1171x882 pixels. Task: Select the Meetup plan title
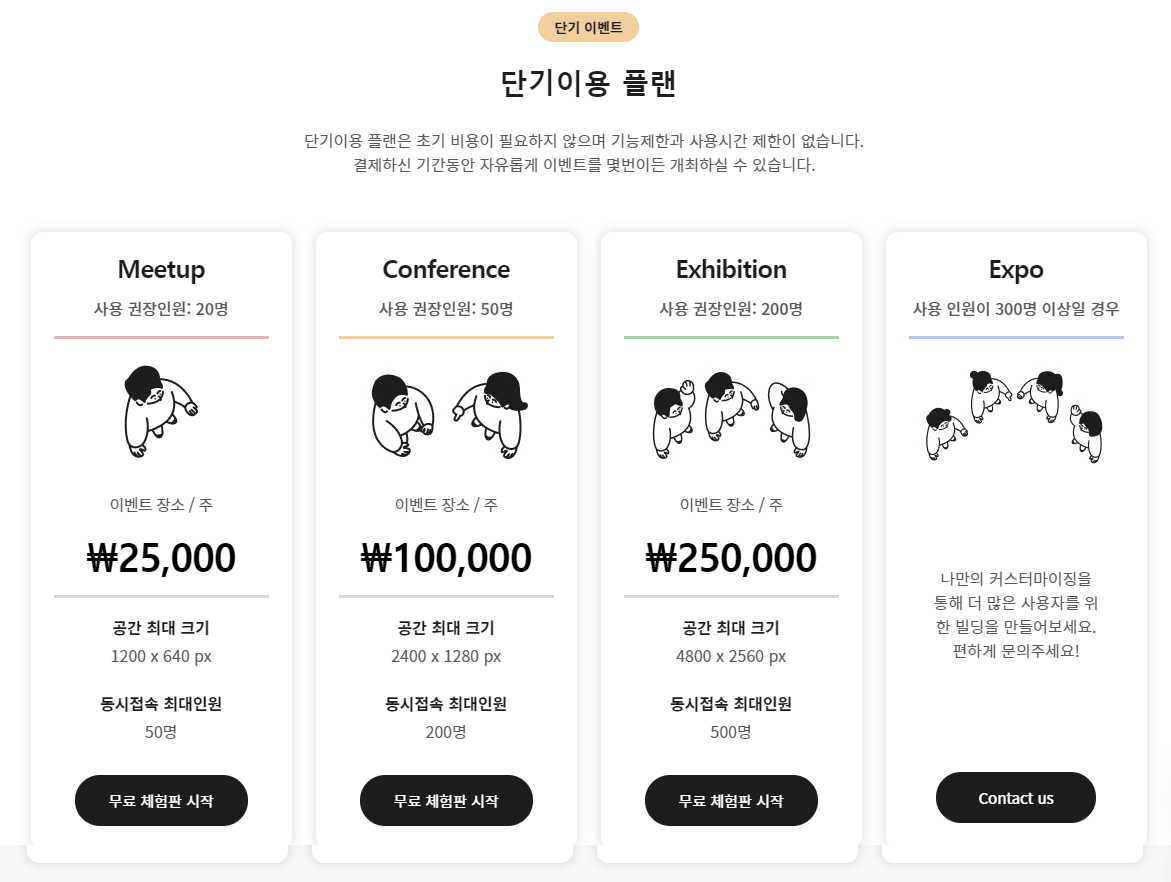pos(161,269)
